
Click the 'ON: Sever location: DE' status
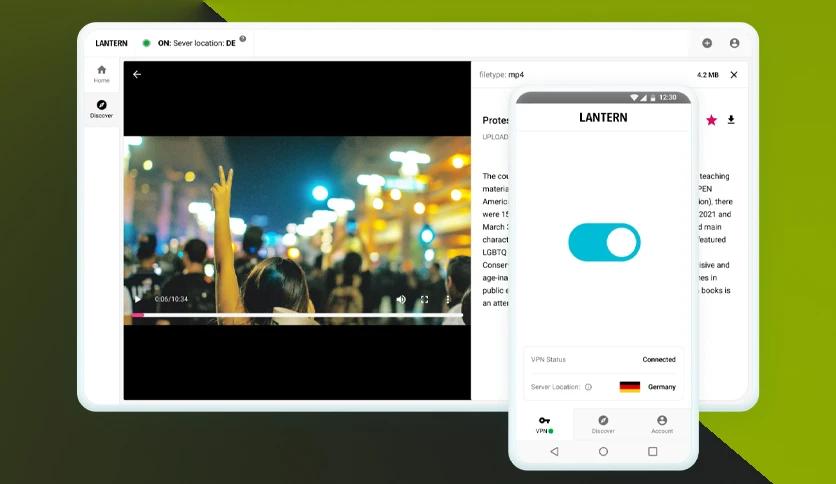tap(196, 43)
